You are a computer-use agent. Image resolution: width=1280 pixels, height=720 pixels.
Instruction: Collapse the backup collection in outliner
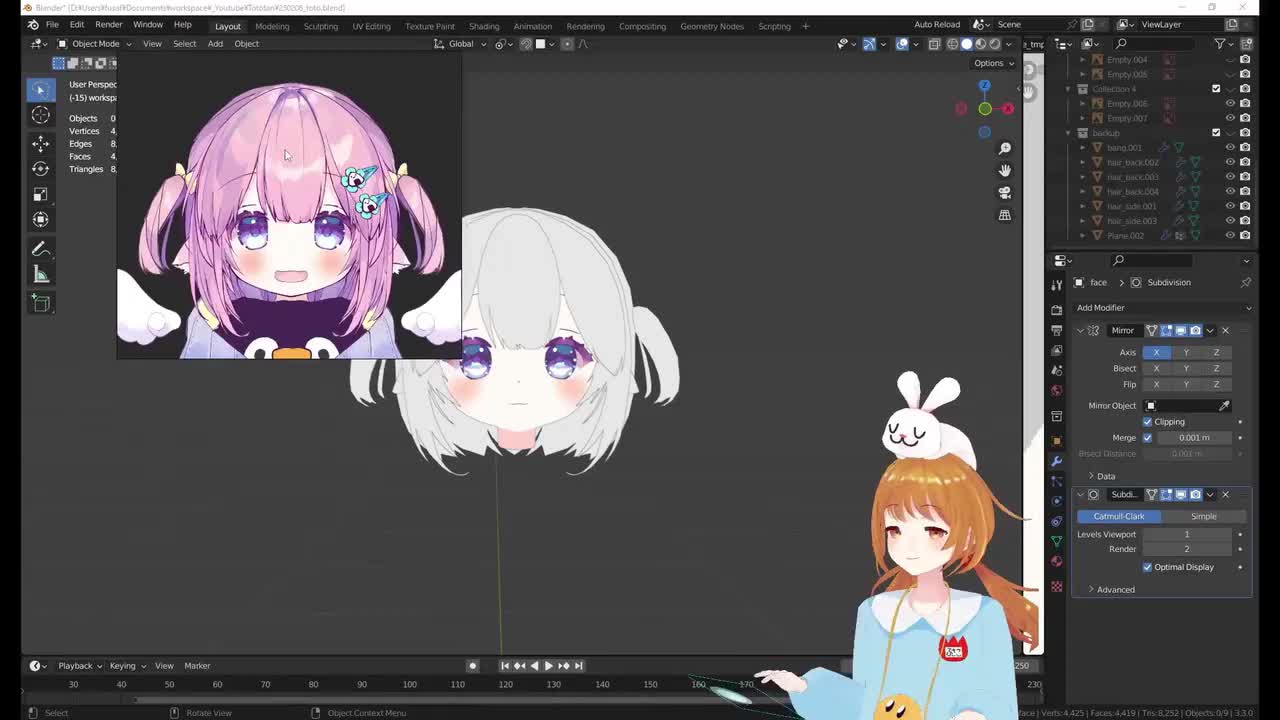(x=1068, y=133)
